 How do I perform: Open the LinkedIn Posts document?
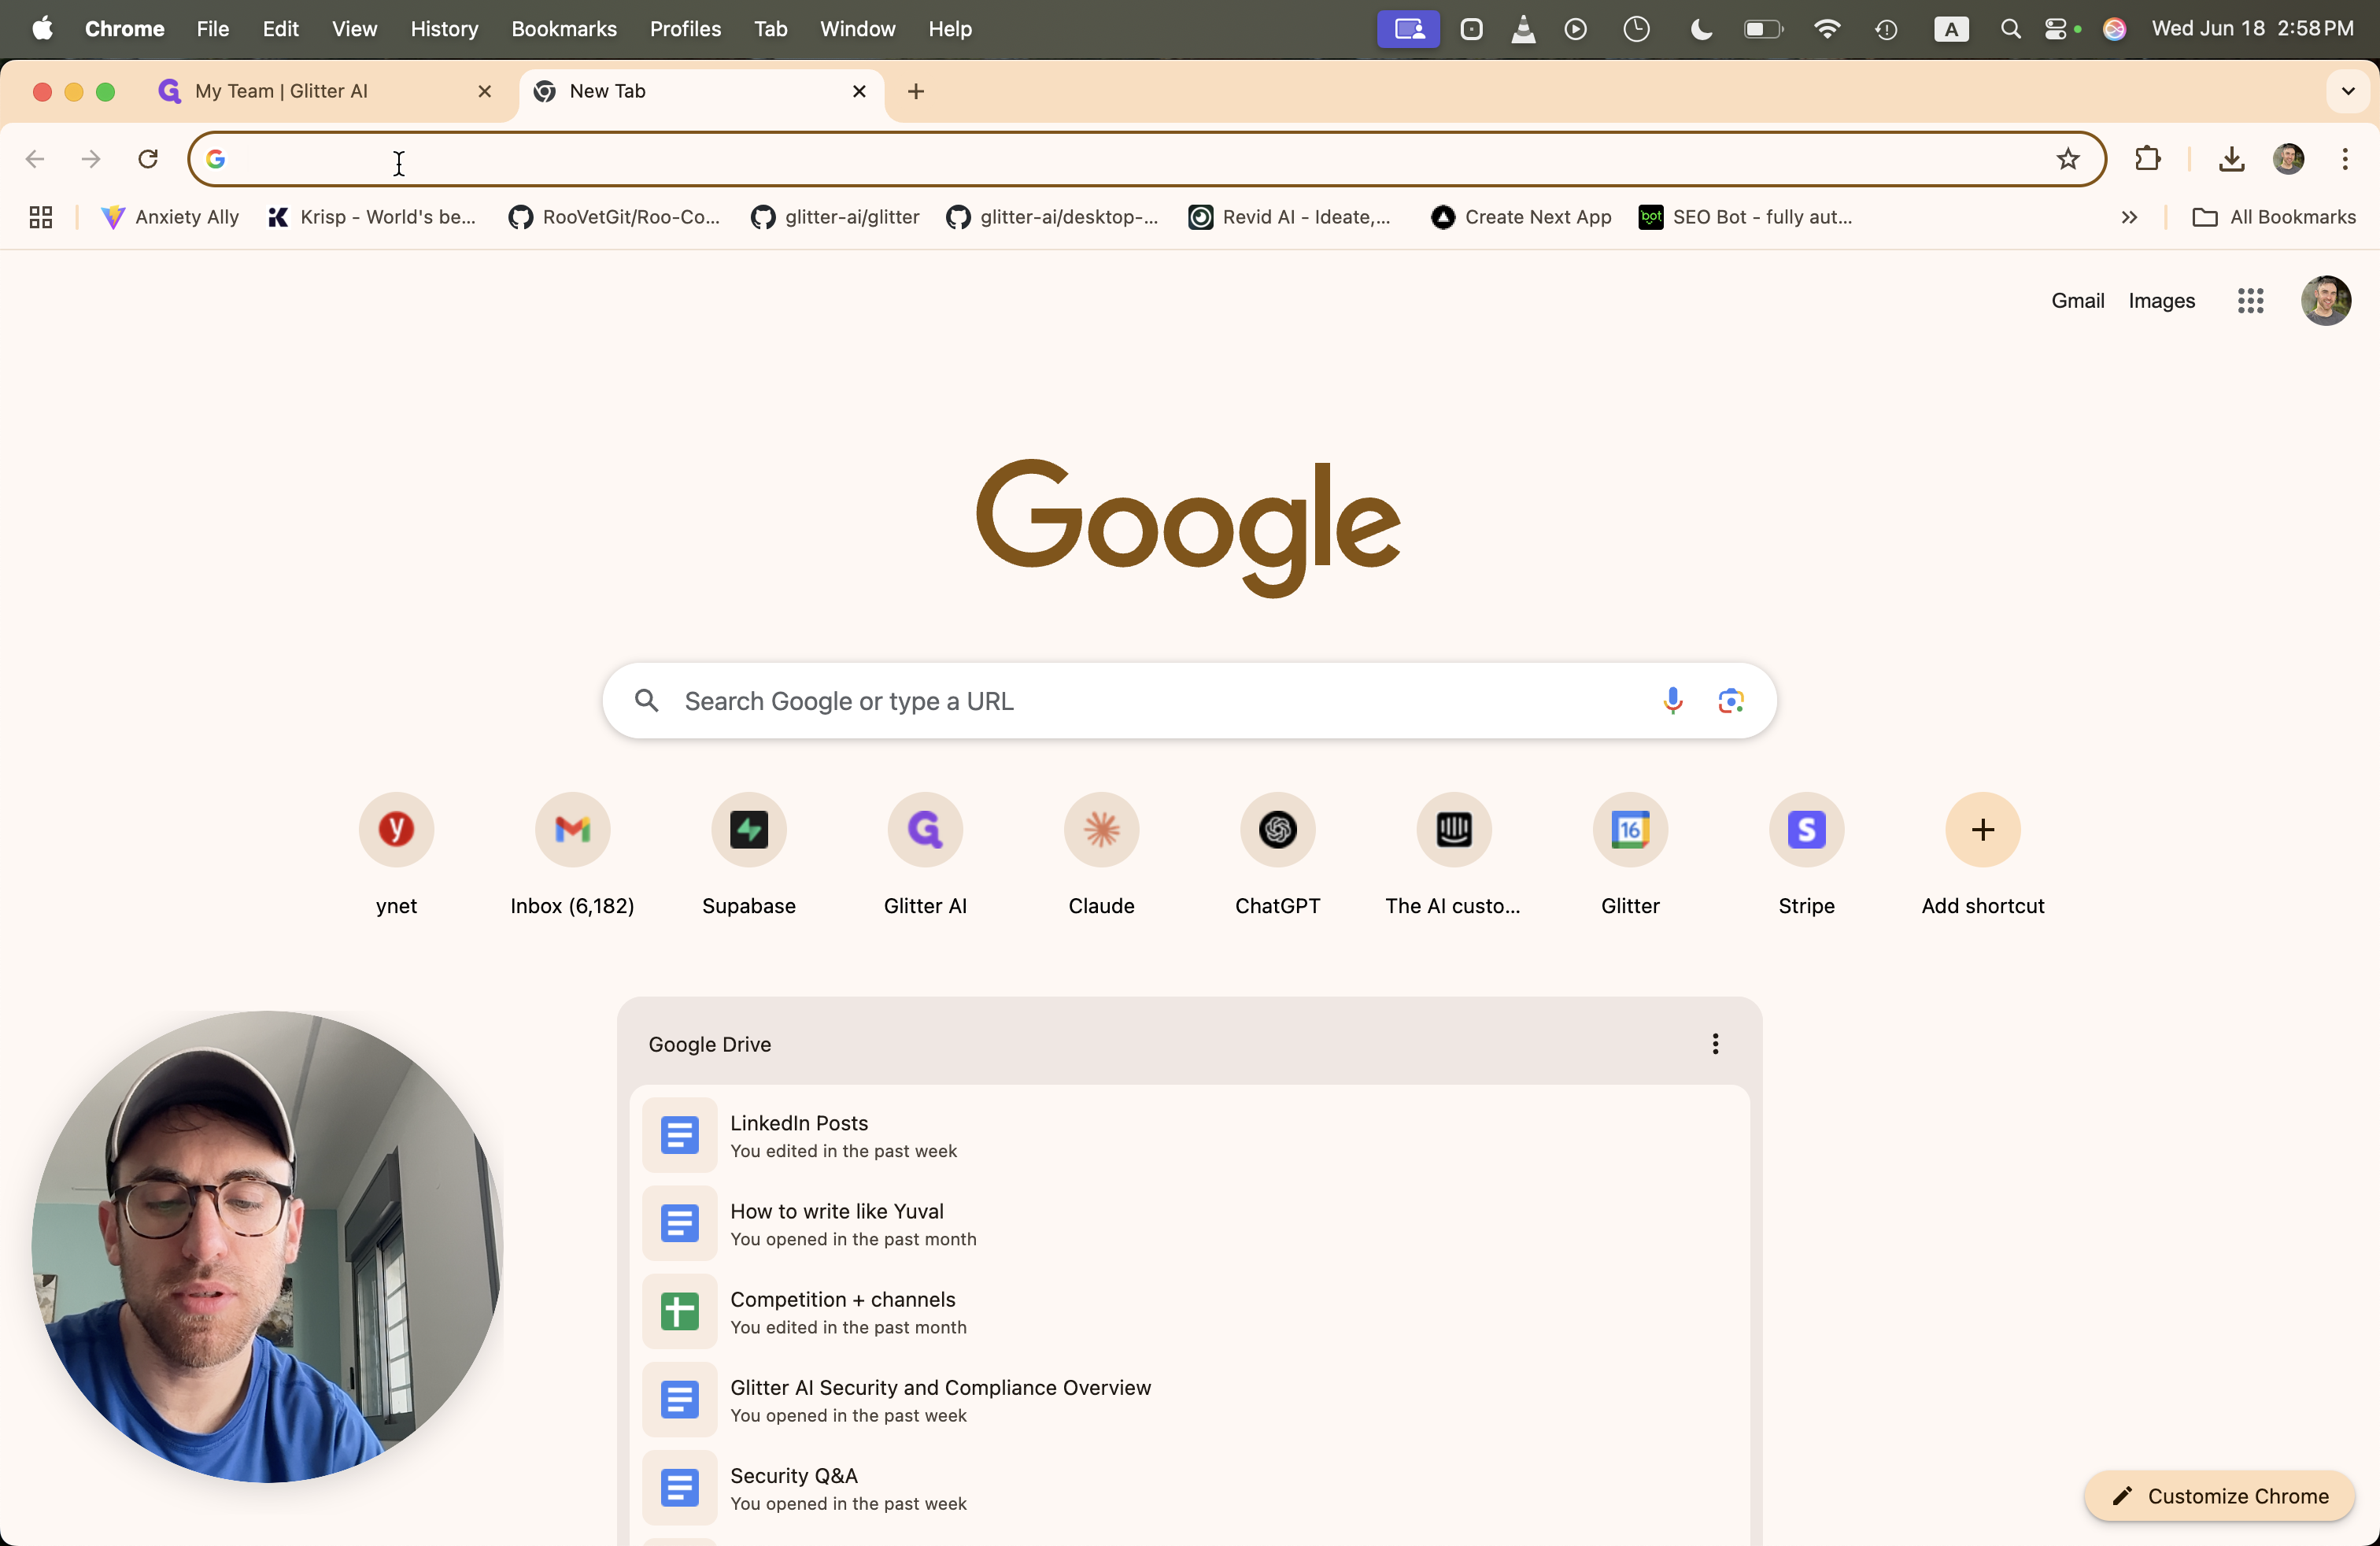click(x=1189, y=1135)
